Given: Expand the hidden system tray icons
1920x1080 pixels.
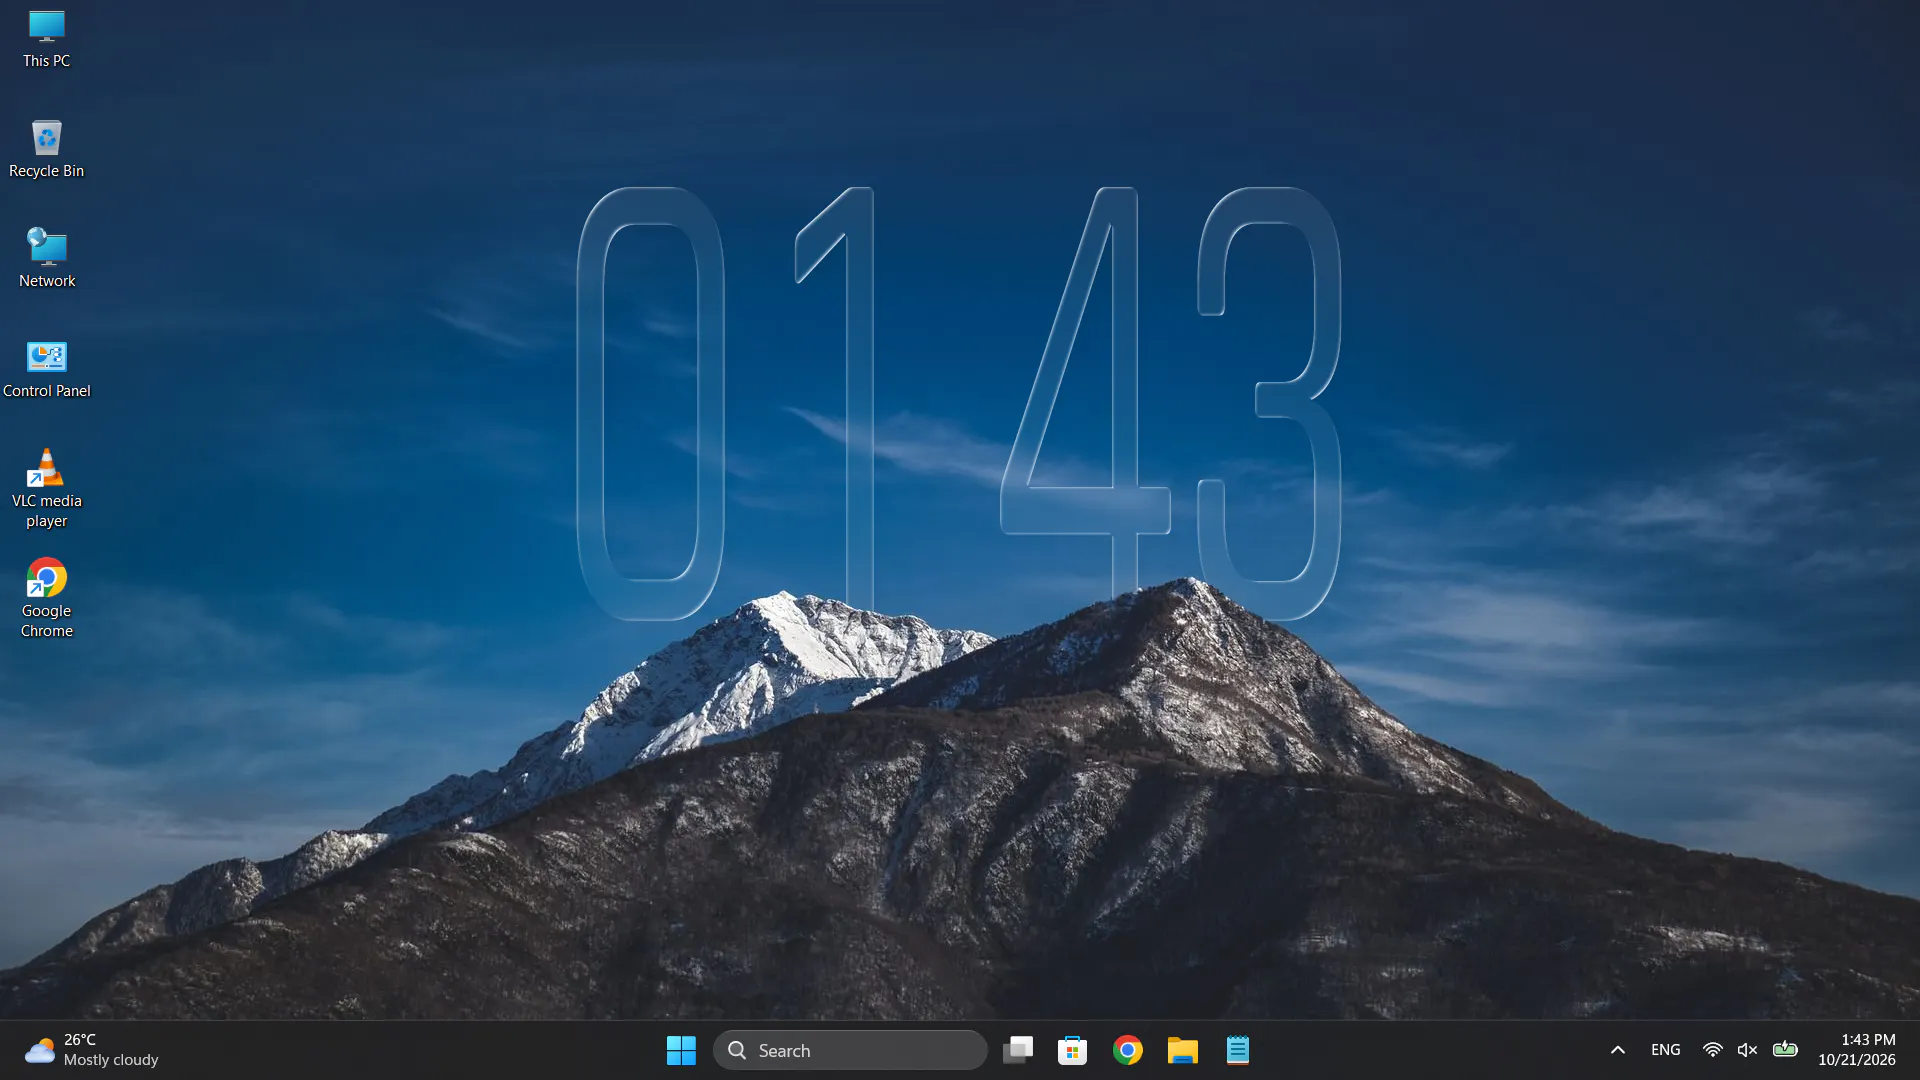Looking at the screenshot, I should pyautogui.click(x=1618, y=1050).
